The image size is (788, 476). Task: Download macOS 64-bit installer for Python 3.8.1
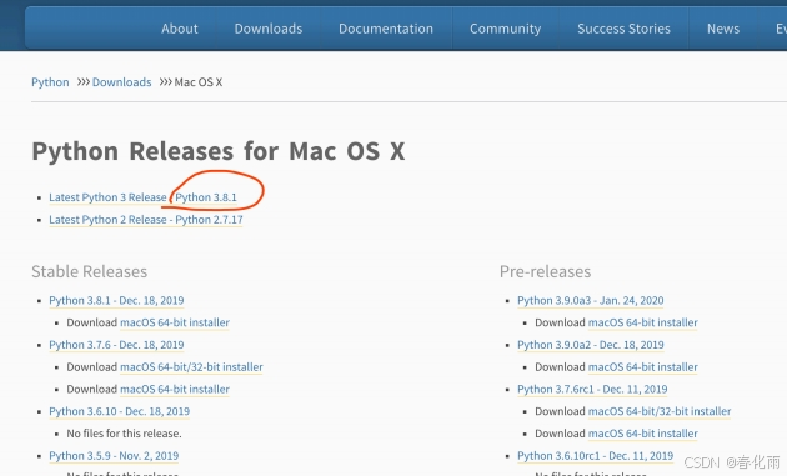(174, 323)
